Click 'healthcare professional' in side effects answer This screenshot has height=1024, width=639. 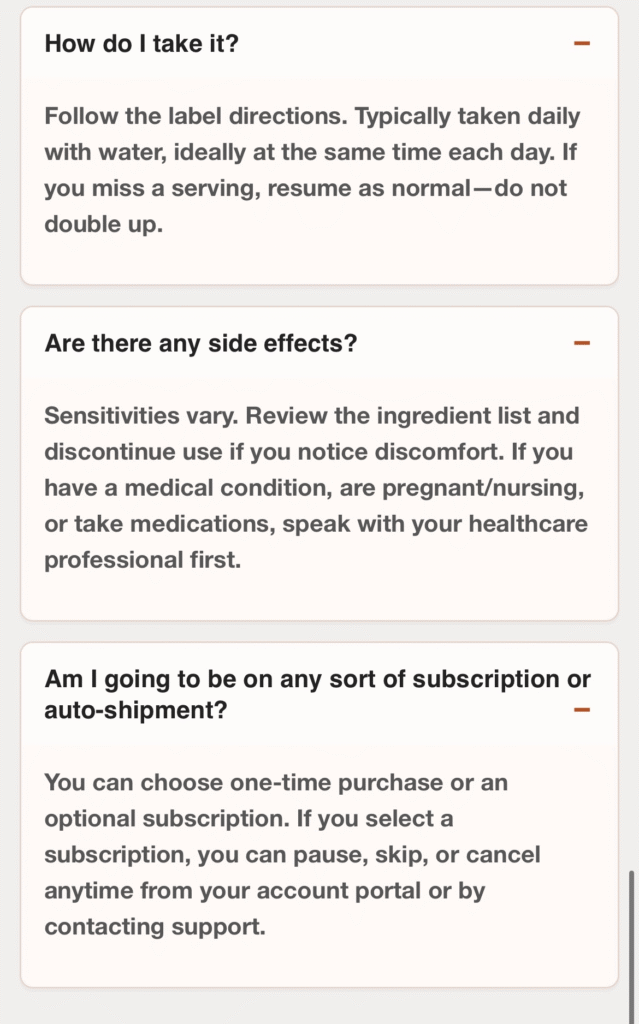tap(500, 523)
